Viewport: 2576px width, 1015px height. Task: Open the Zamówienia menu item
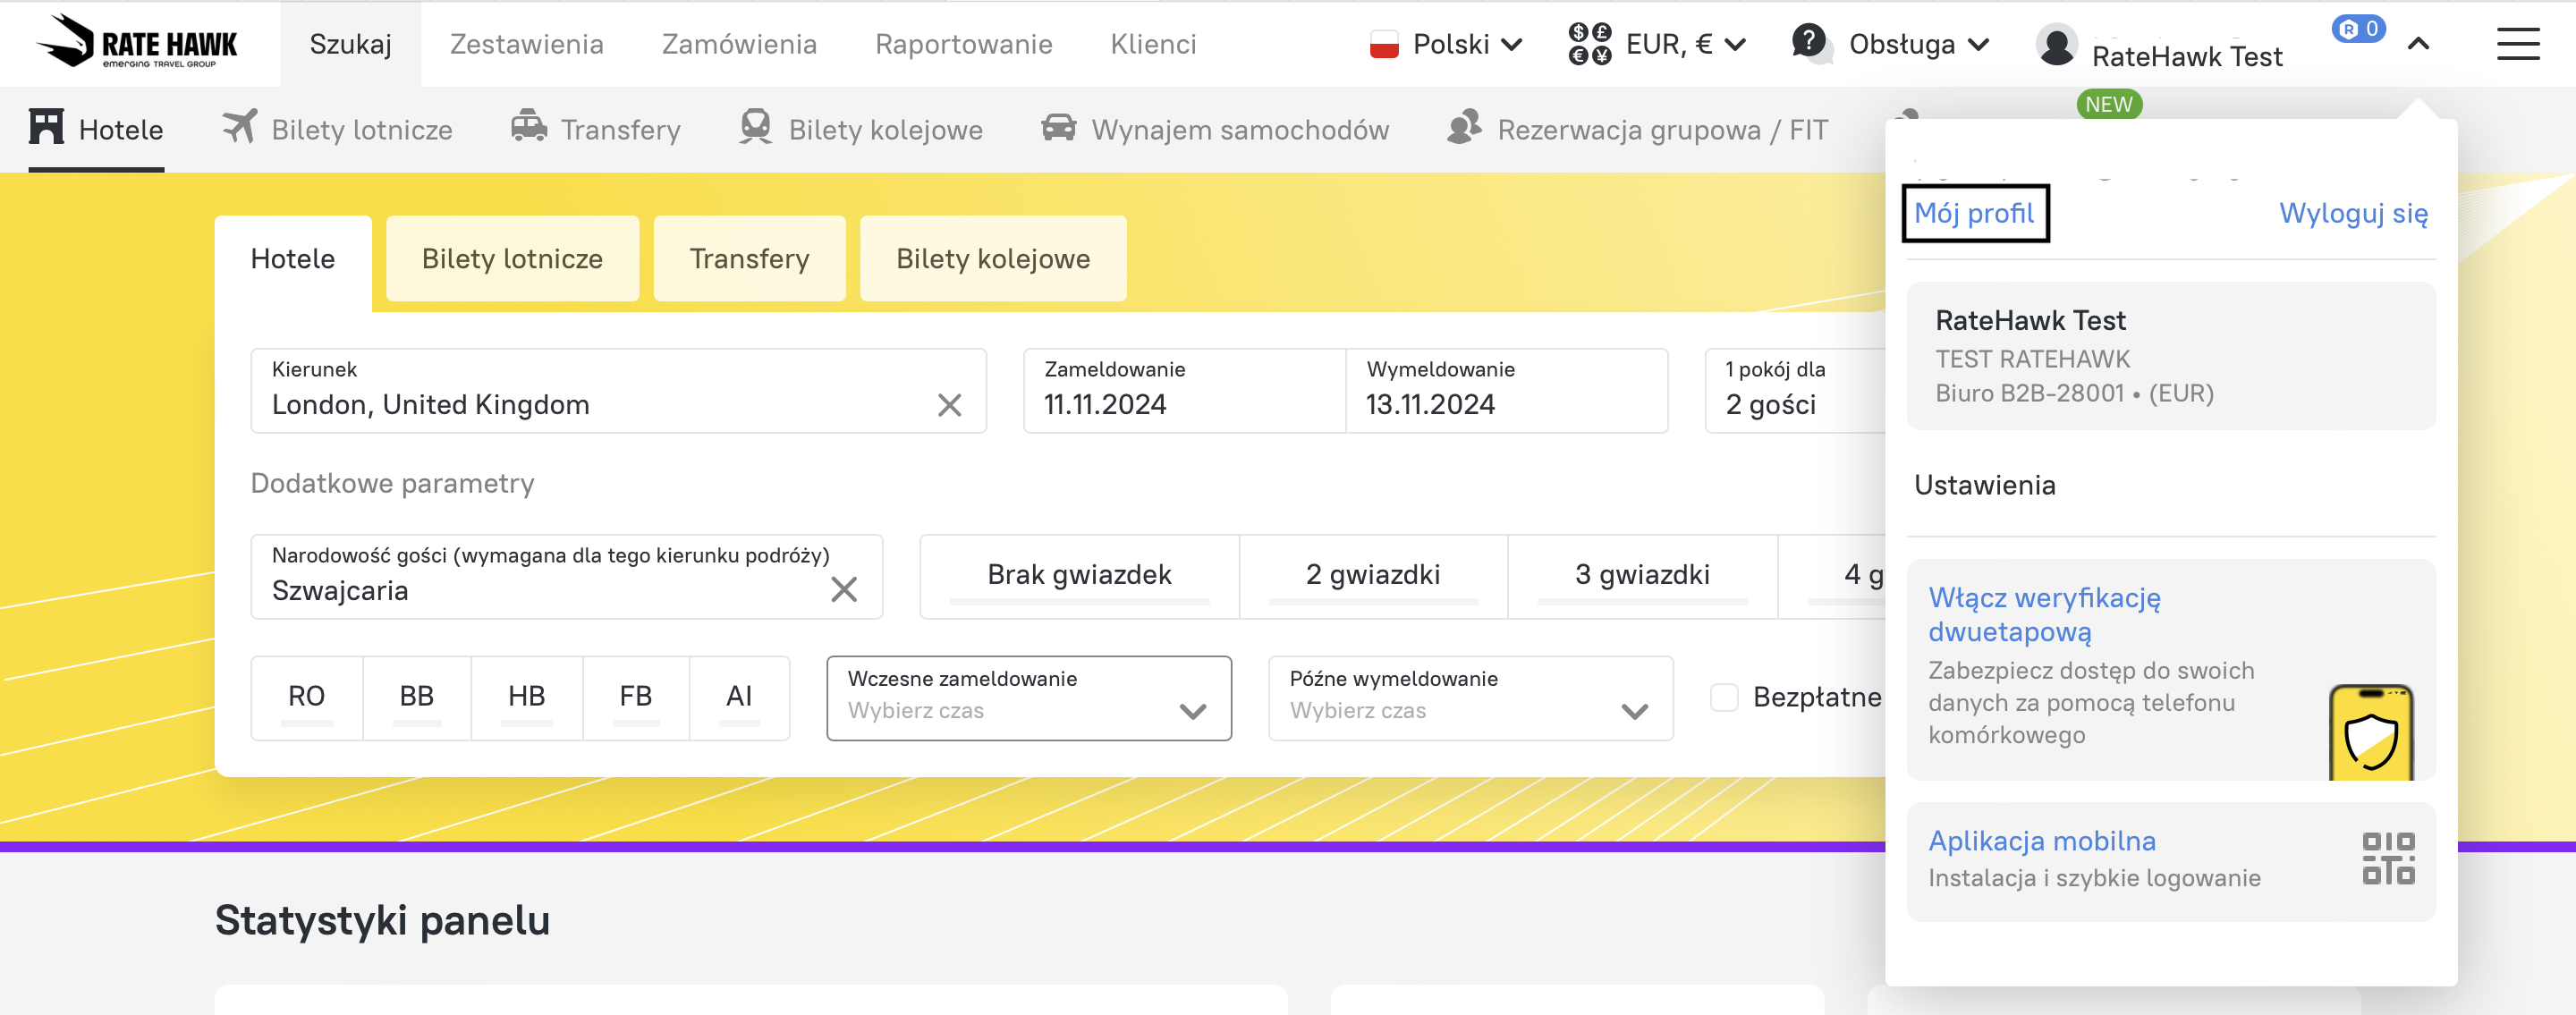[x=738, y=44]
